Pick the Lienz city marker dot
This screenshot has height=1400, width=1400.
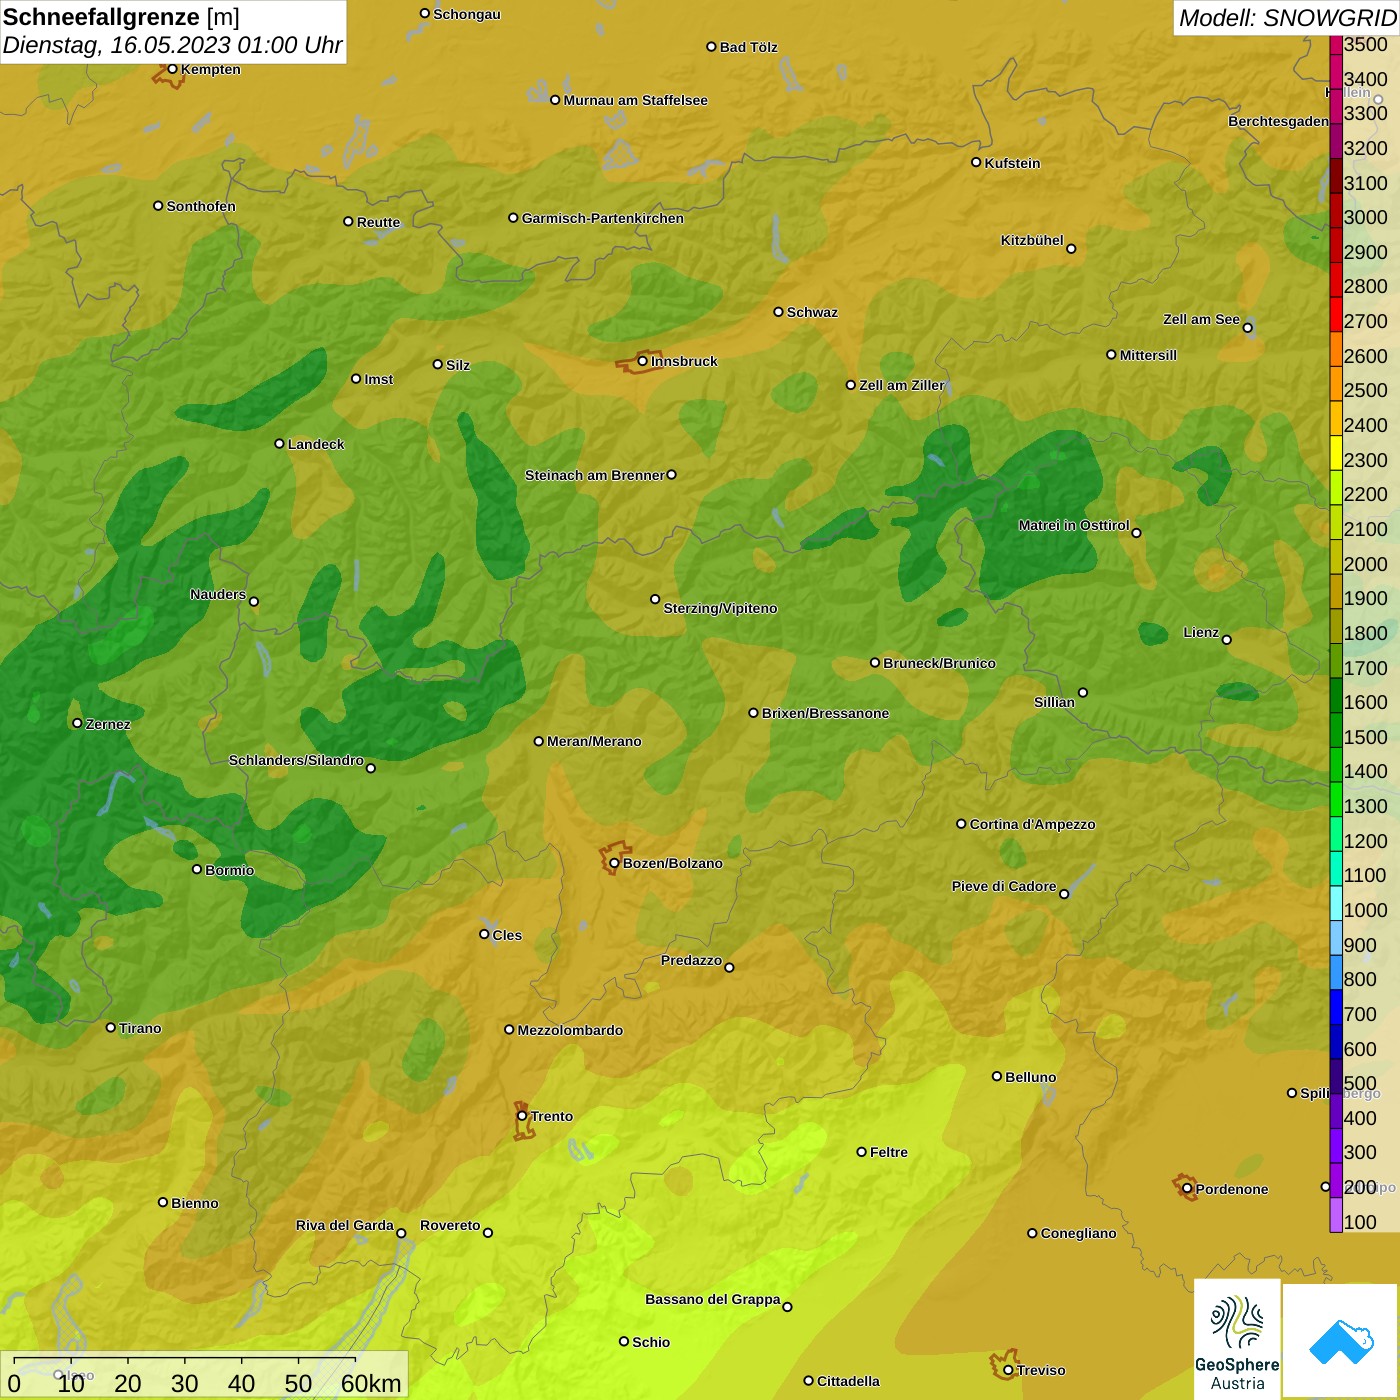click(x=1227, y=639)
